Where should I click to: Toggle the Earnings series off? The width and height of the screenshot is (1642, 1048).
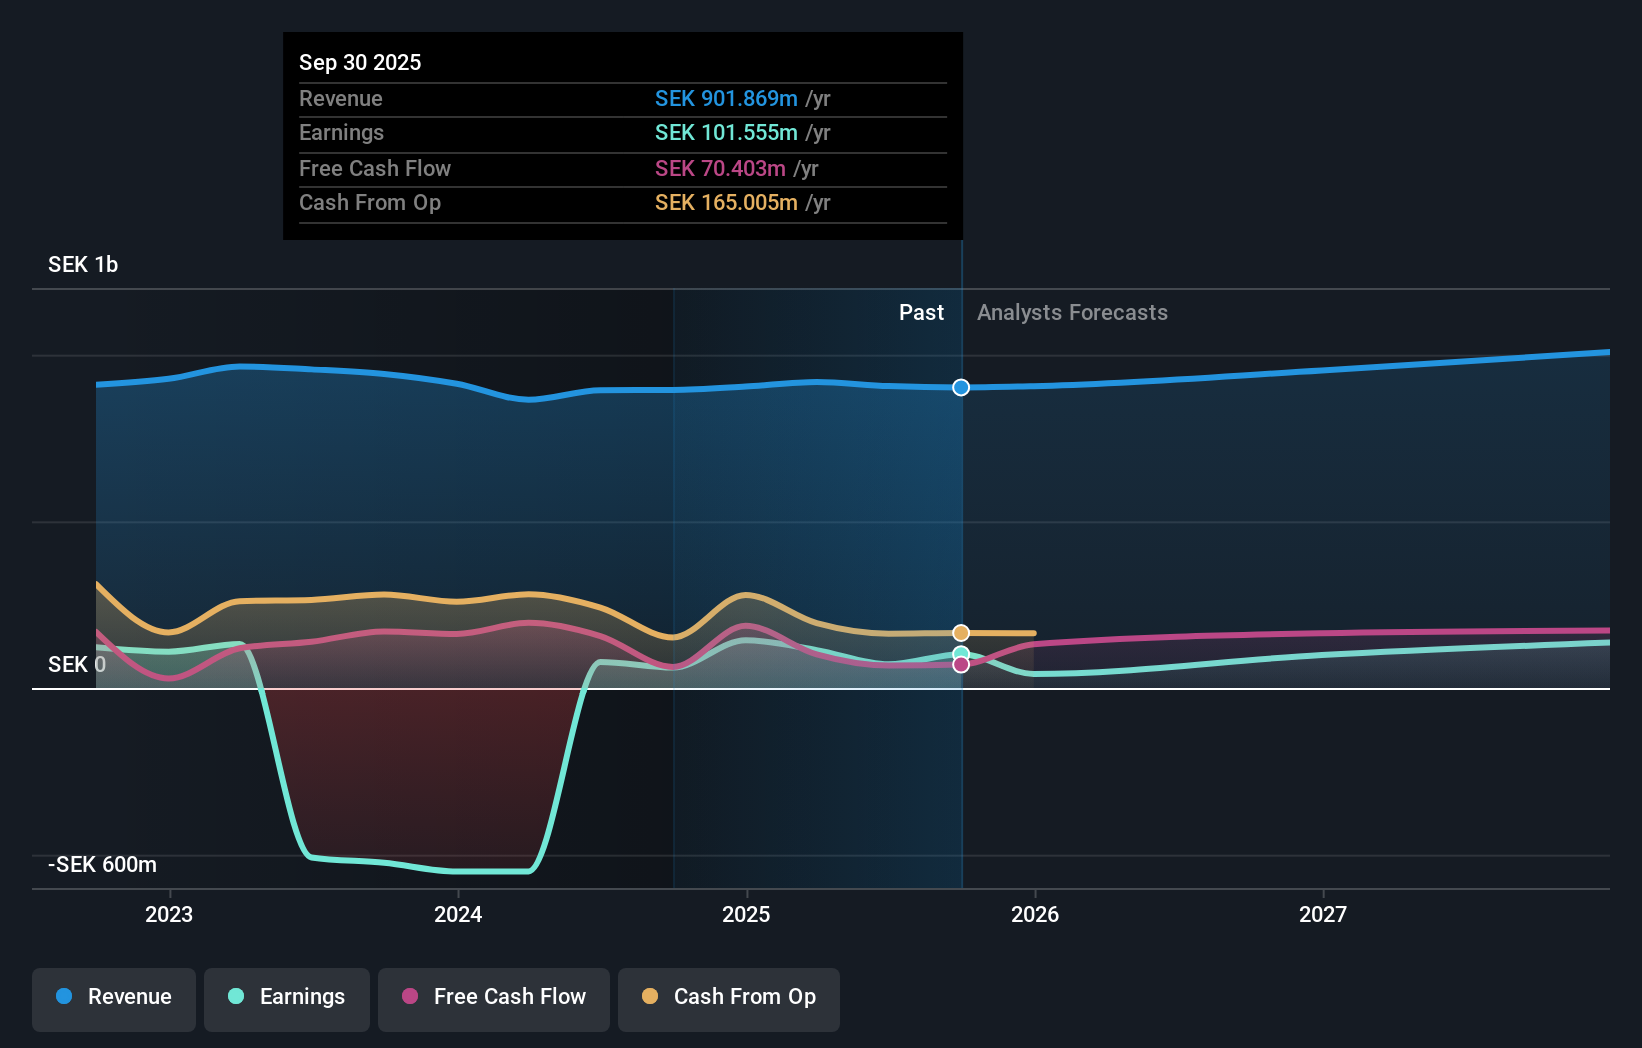[x=287, y=997]
